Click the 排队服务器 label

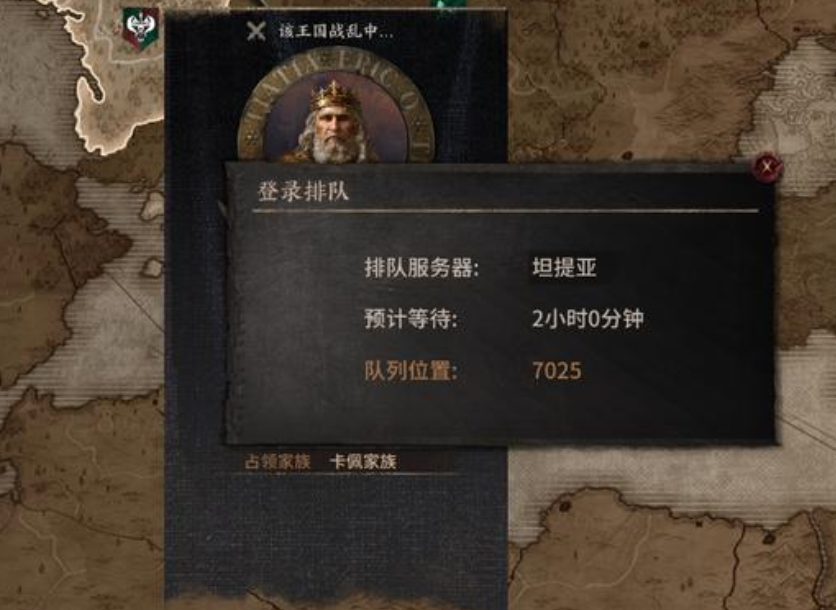point(421,268)
